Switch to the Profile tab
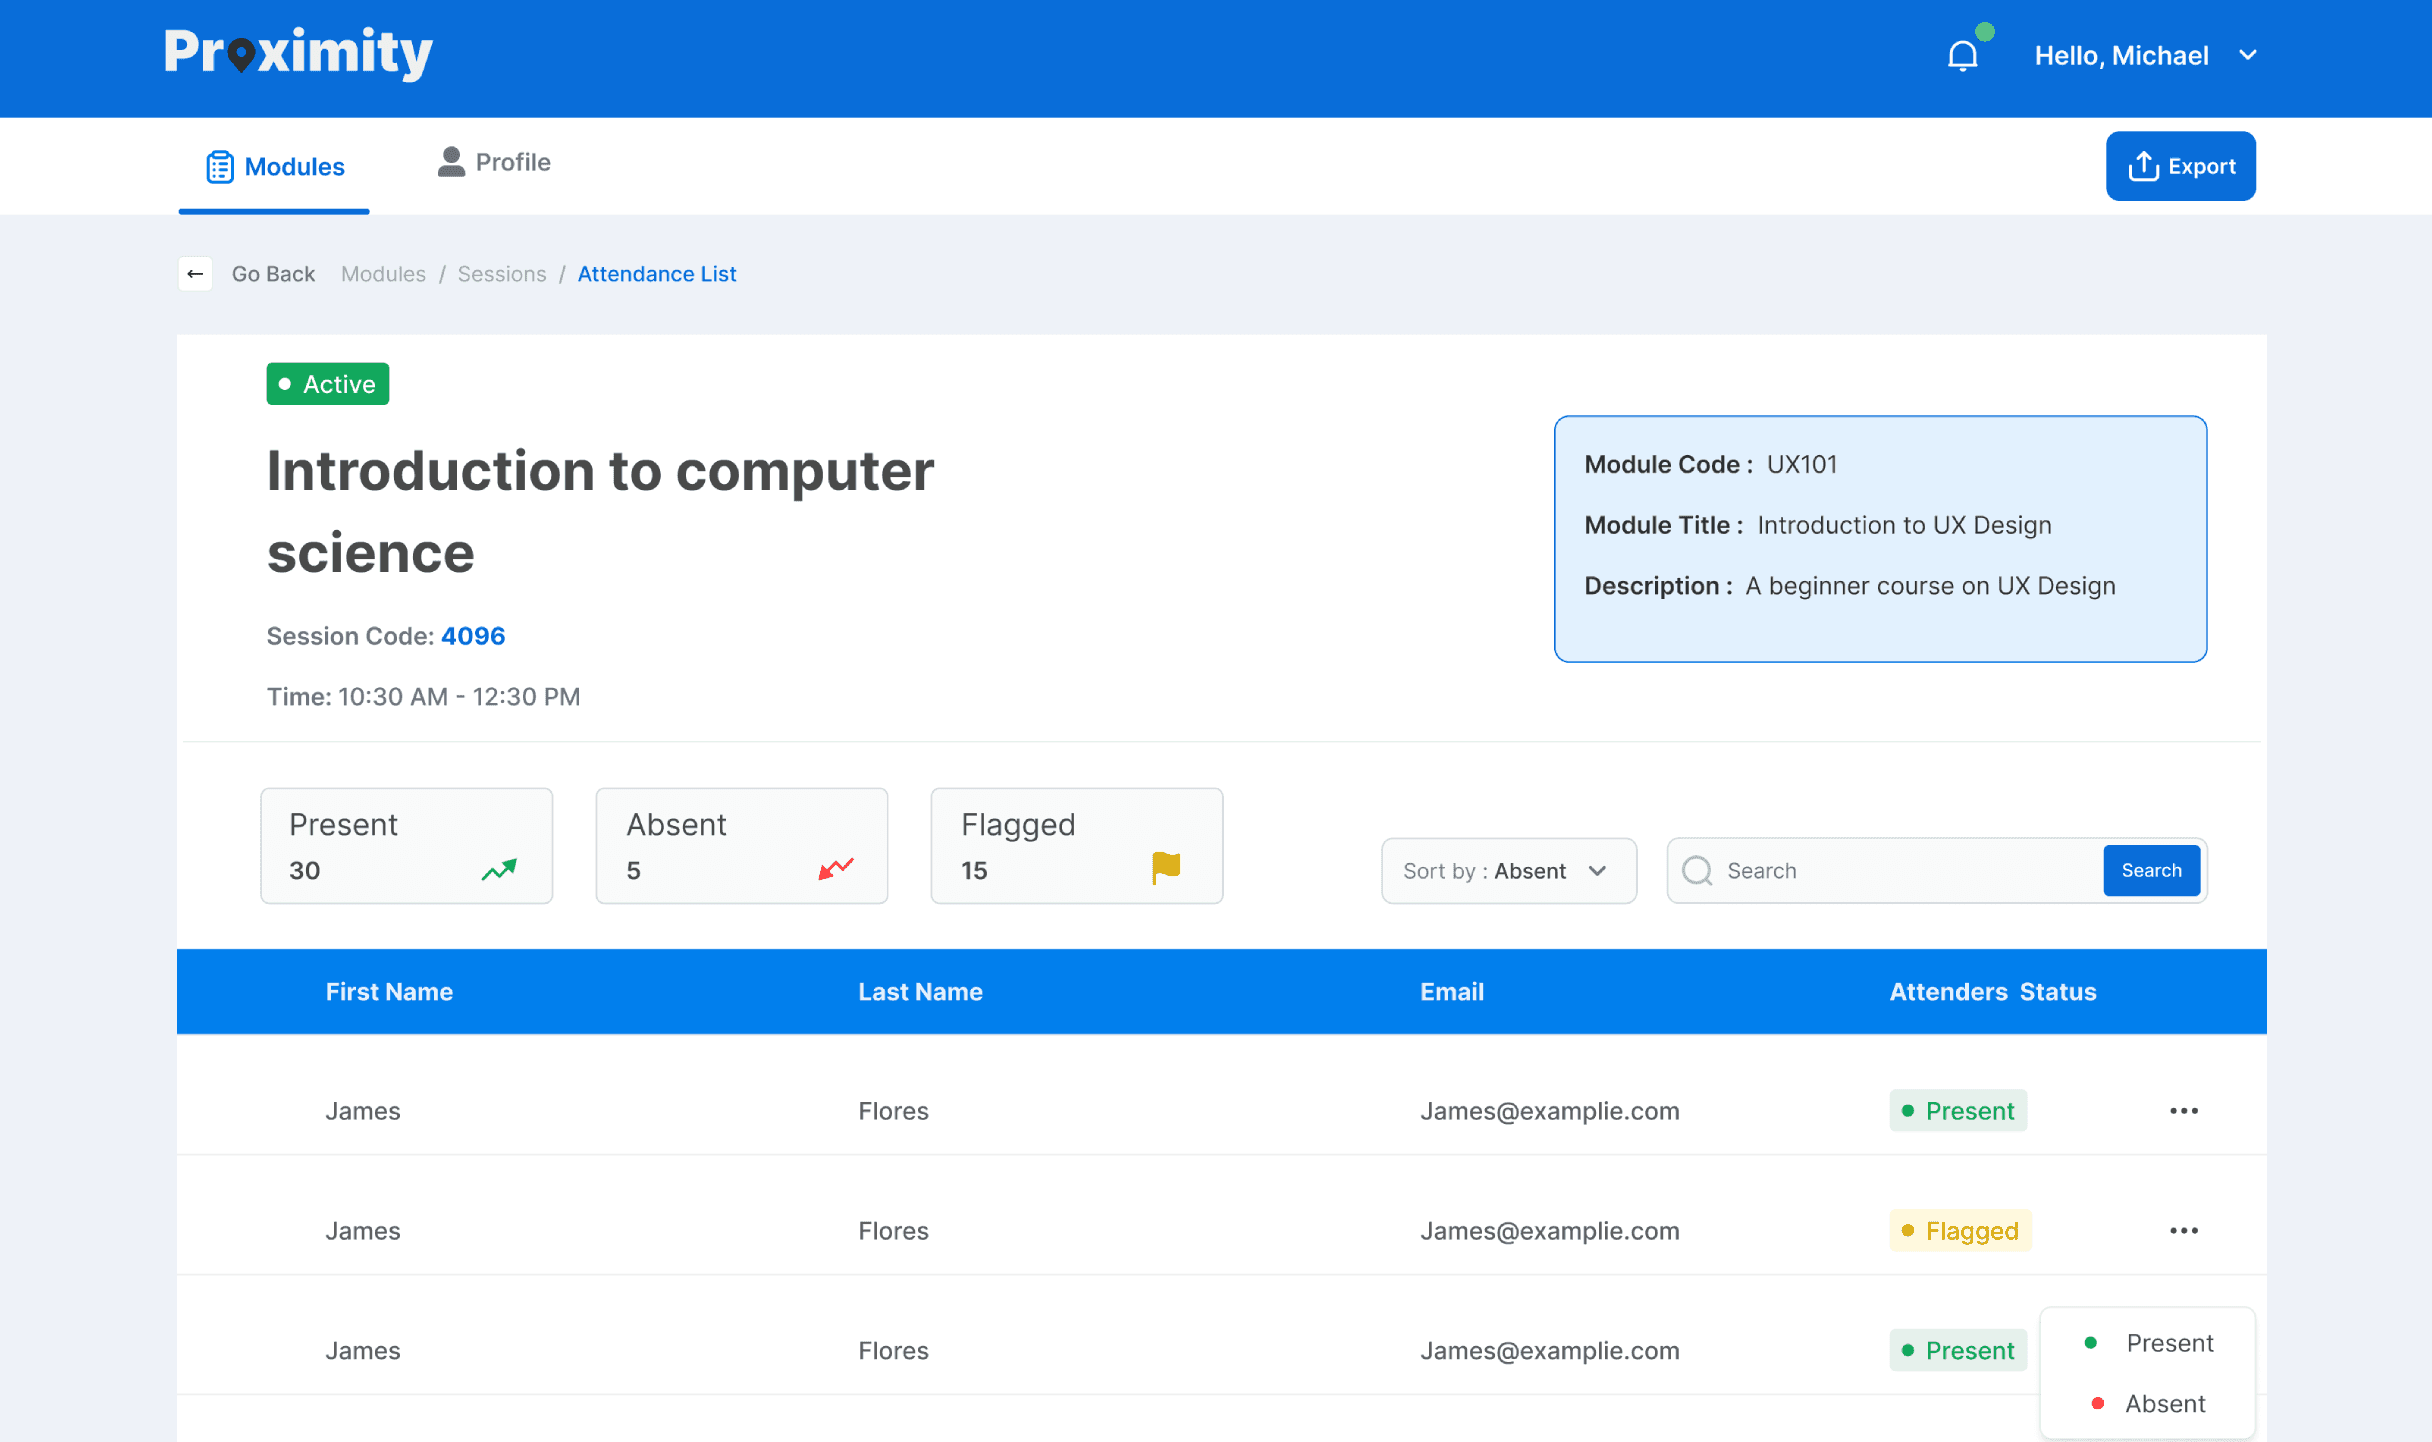This screenshot has width=2432, height=1442. coord(495,162)
